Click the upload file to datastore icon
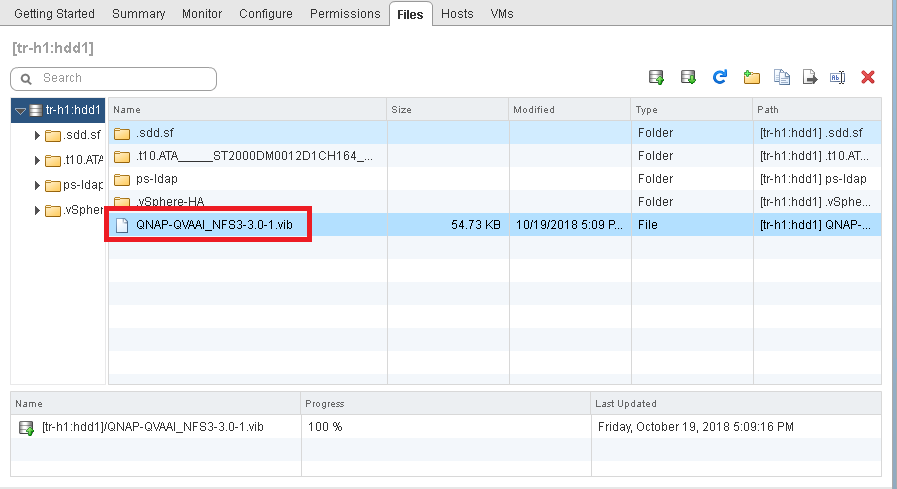 point(657,77)
